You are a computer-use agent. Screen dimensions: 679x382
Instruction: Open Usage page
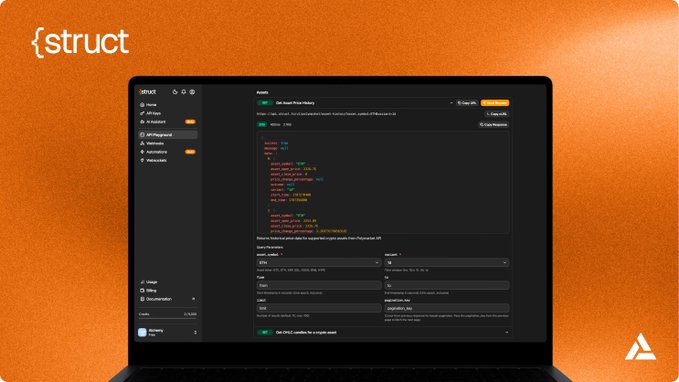152,282
